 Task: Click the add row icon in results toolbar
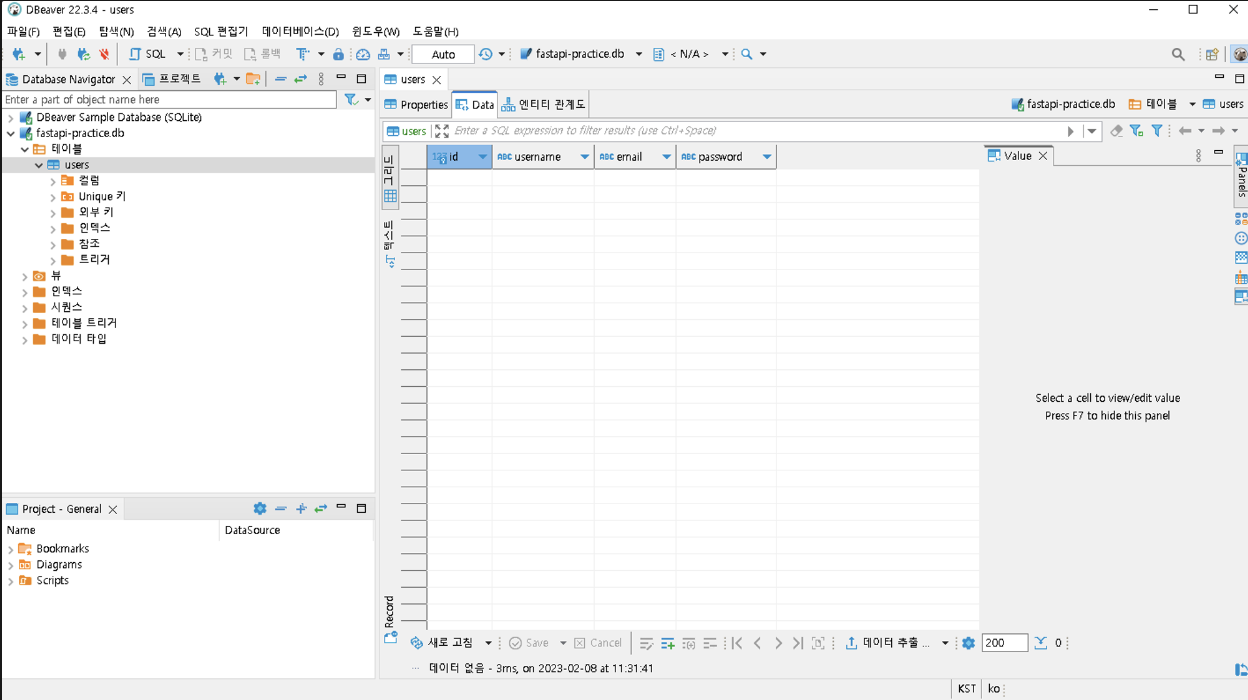[x=667, y=643]
